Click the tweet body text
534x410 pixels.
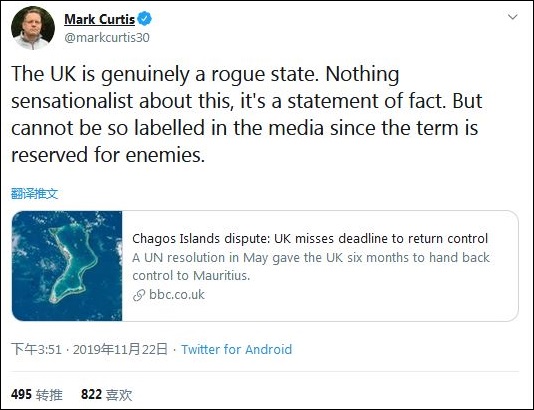tap(247, 114)
